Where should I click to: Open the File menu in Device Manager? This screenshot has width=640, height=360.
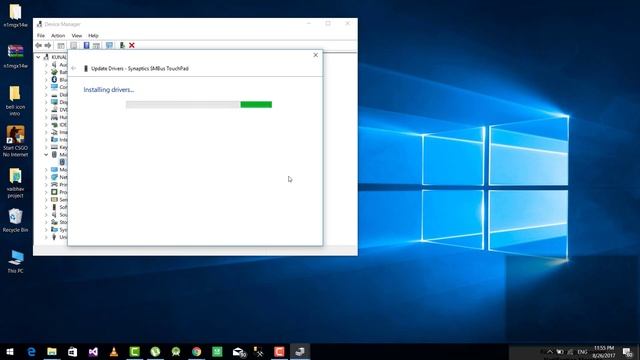tap(41, 36)
